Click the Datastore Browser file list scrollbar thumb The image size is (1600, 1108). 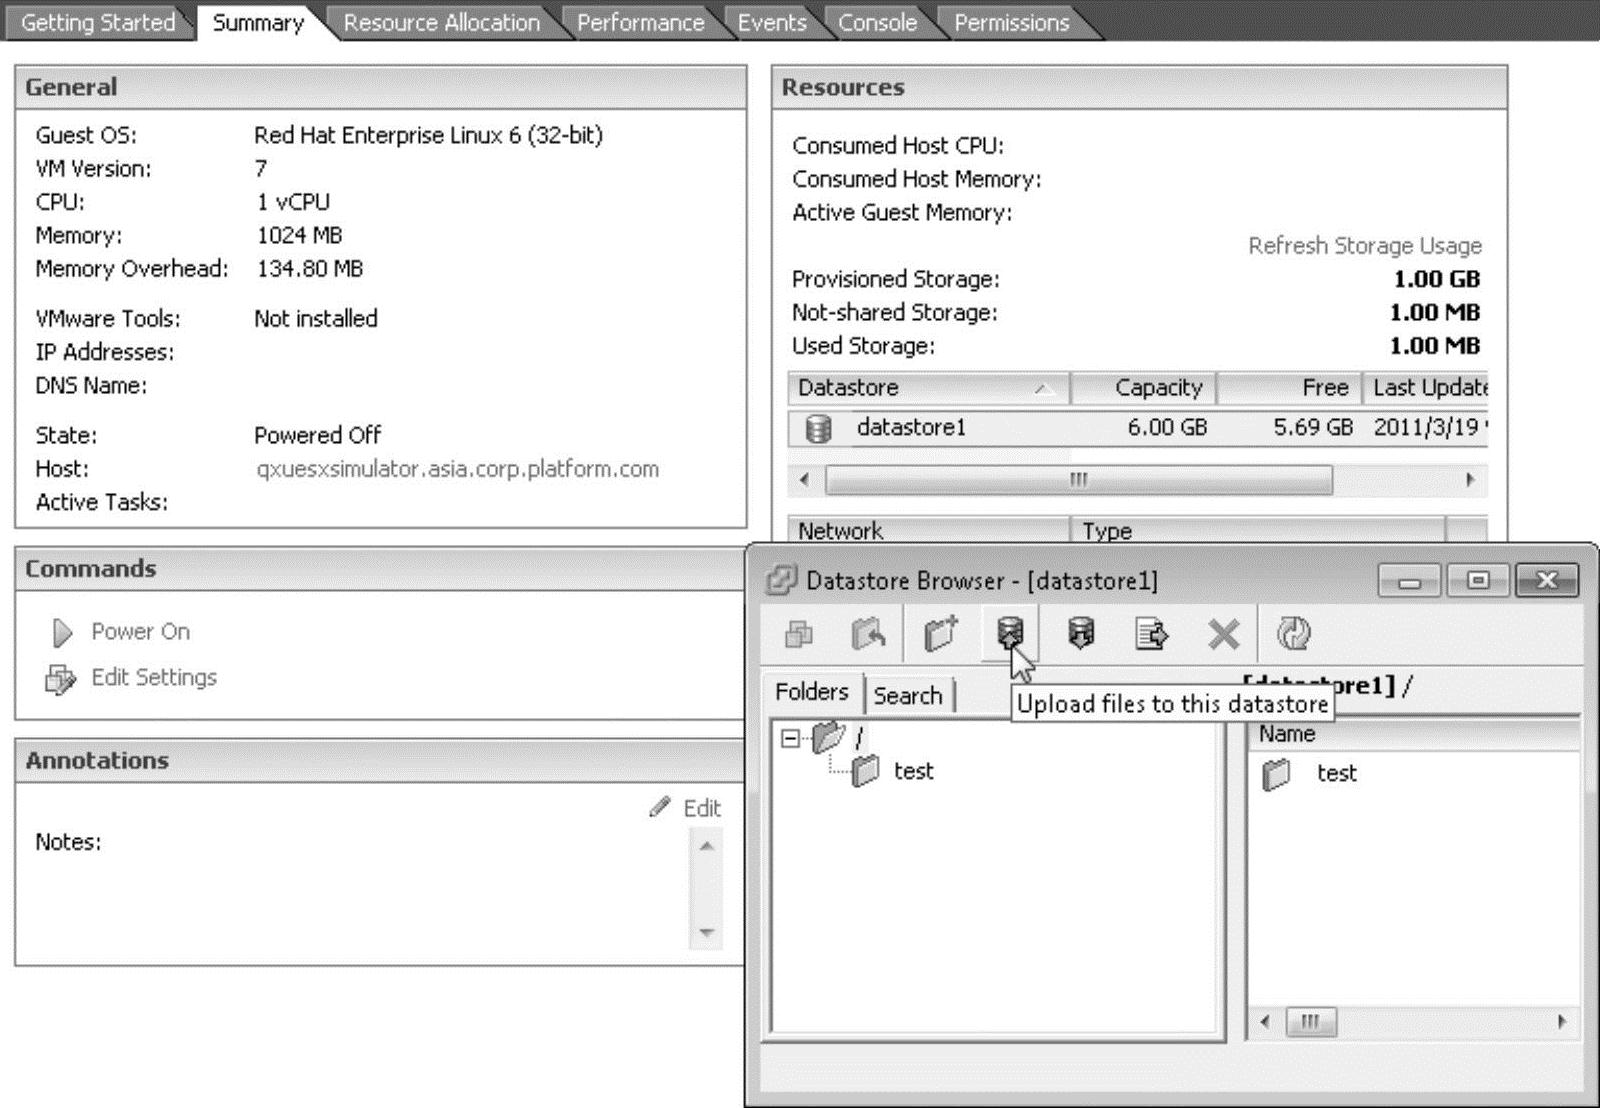[x=1310, y=1022]
